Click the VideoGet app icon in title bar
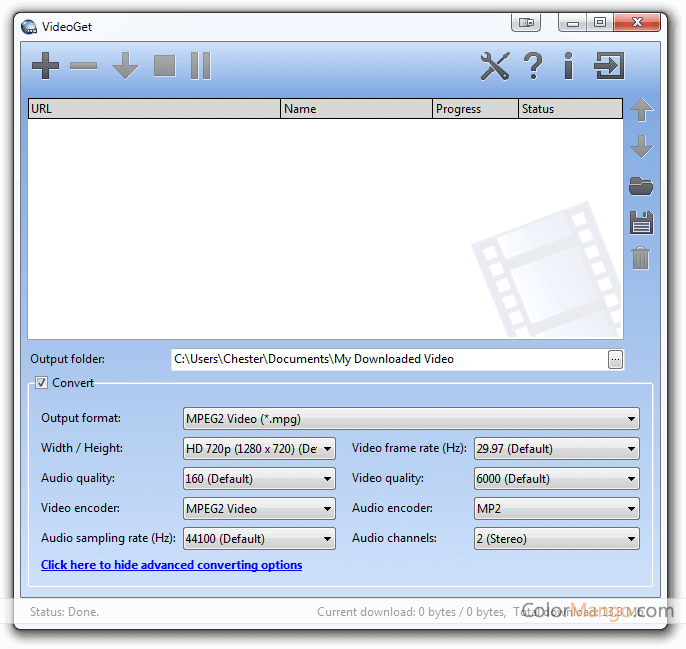The height and width of the screenshot is (649, 686). pos(29,27)
